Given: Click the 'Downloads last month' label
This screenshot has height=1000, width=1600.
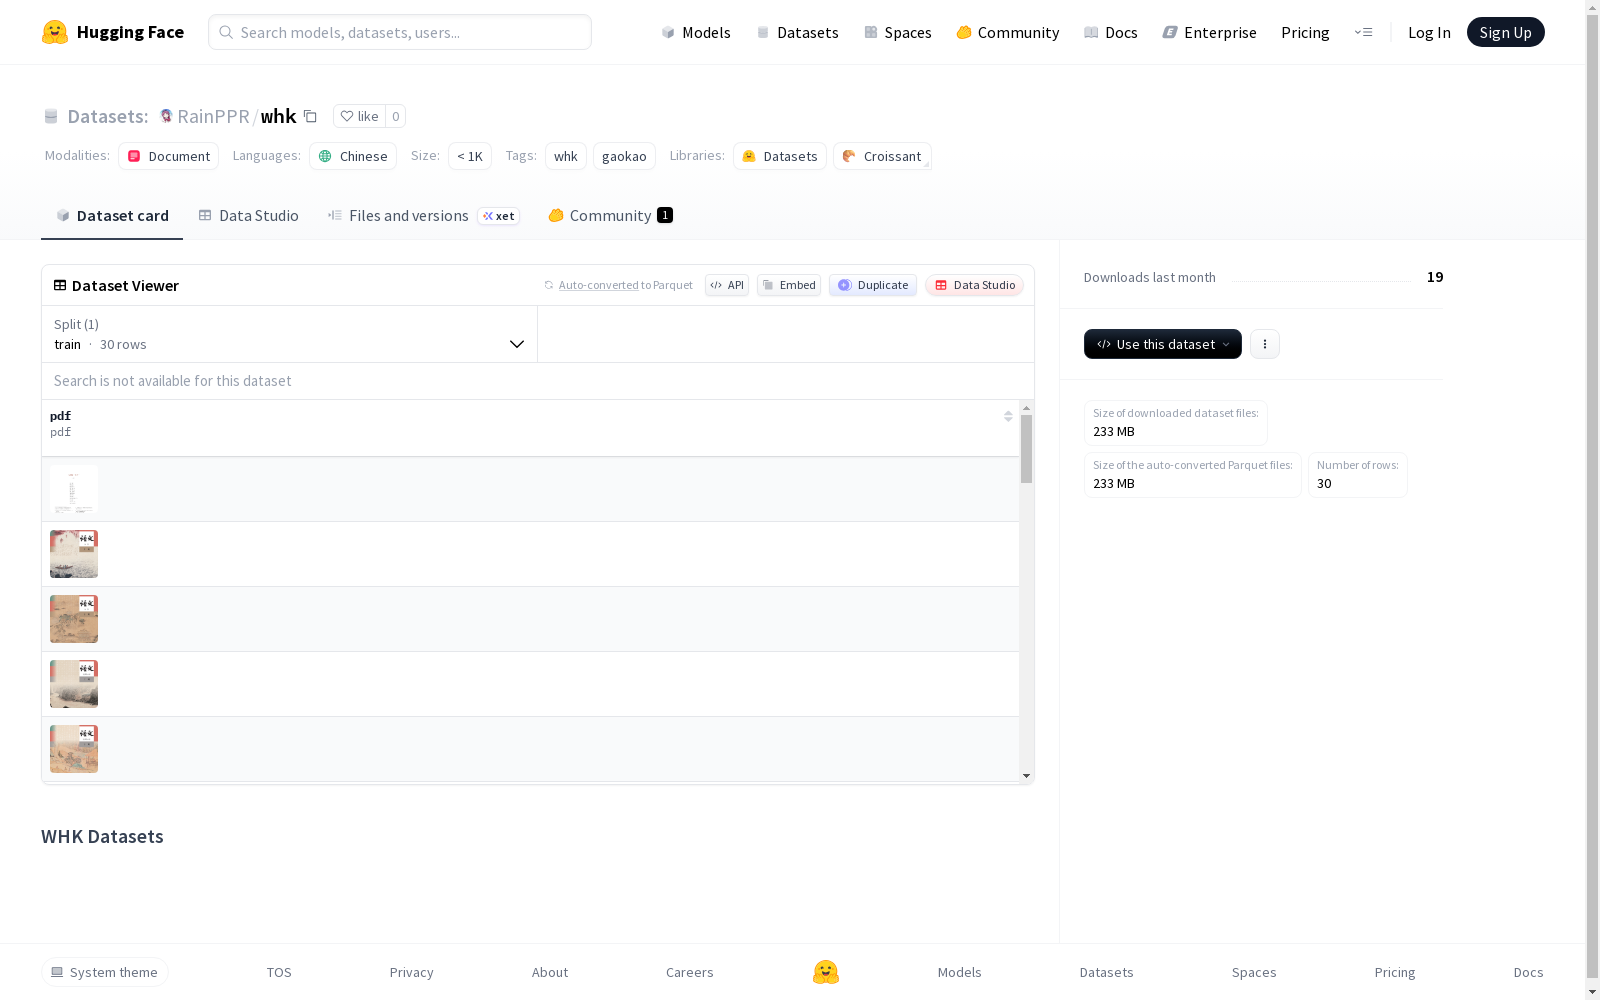Looking at the screenshot, I should coord(1150,277).
